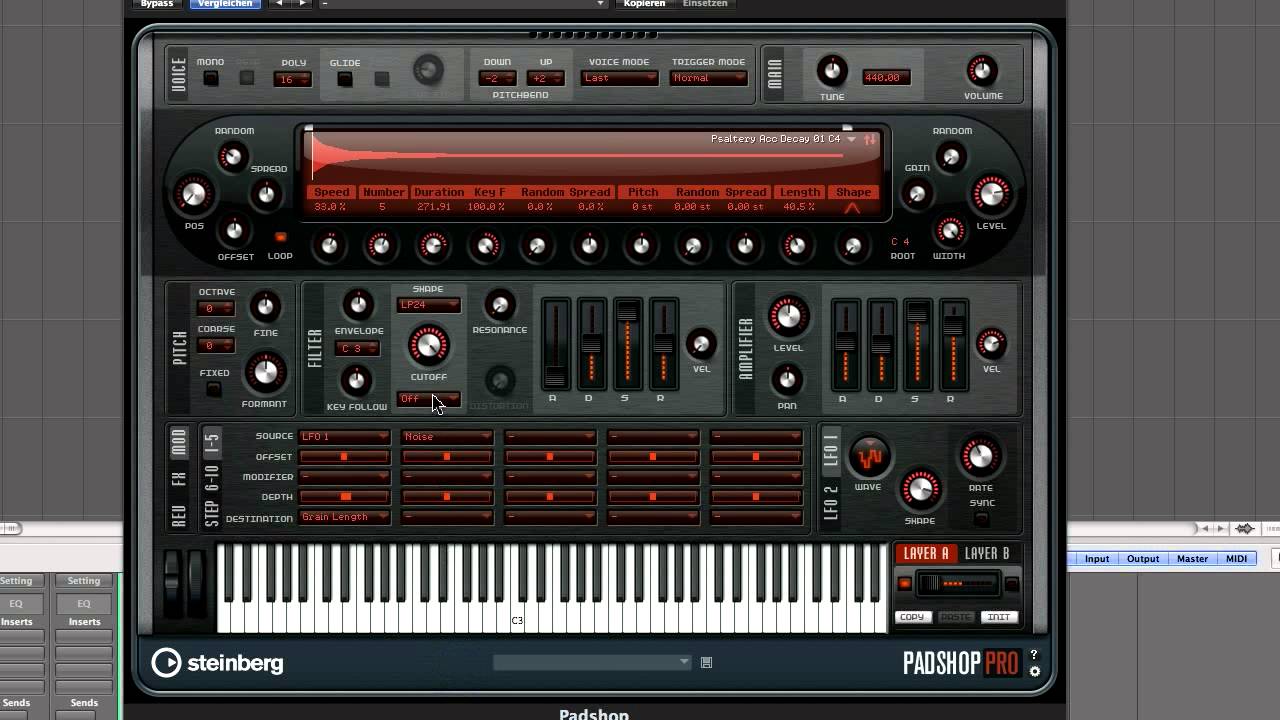Click the Formant knob
Screen dimensions: 1280x720
[x=265, y=372]
